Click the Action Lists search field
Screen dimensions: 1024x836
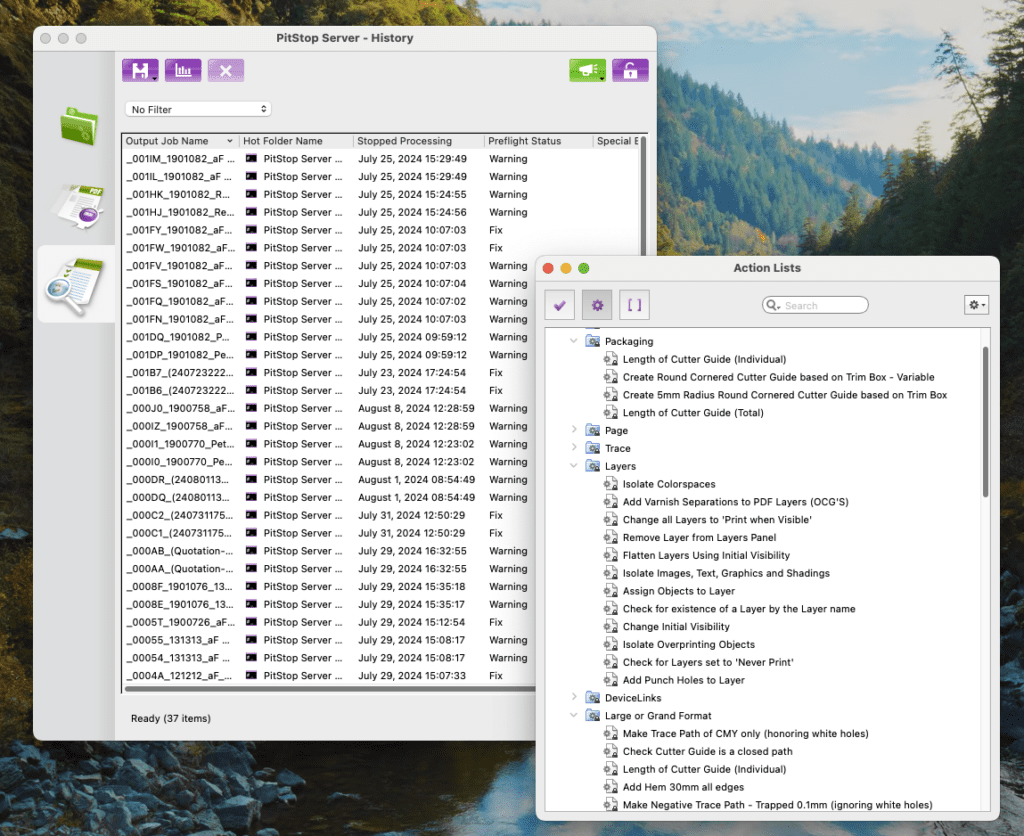[x=815, y=305]
